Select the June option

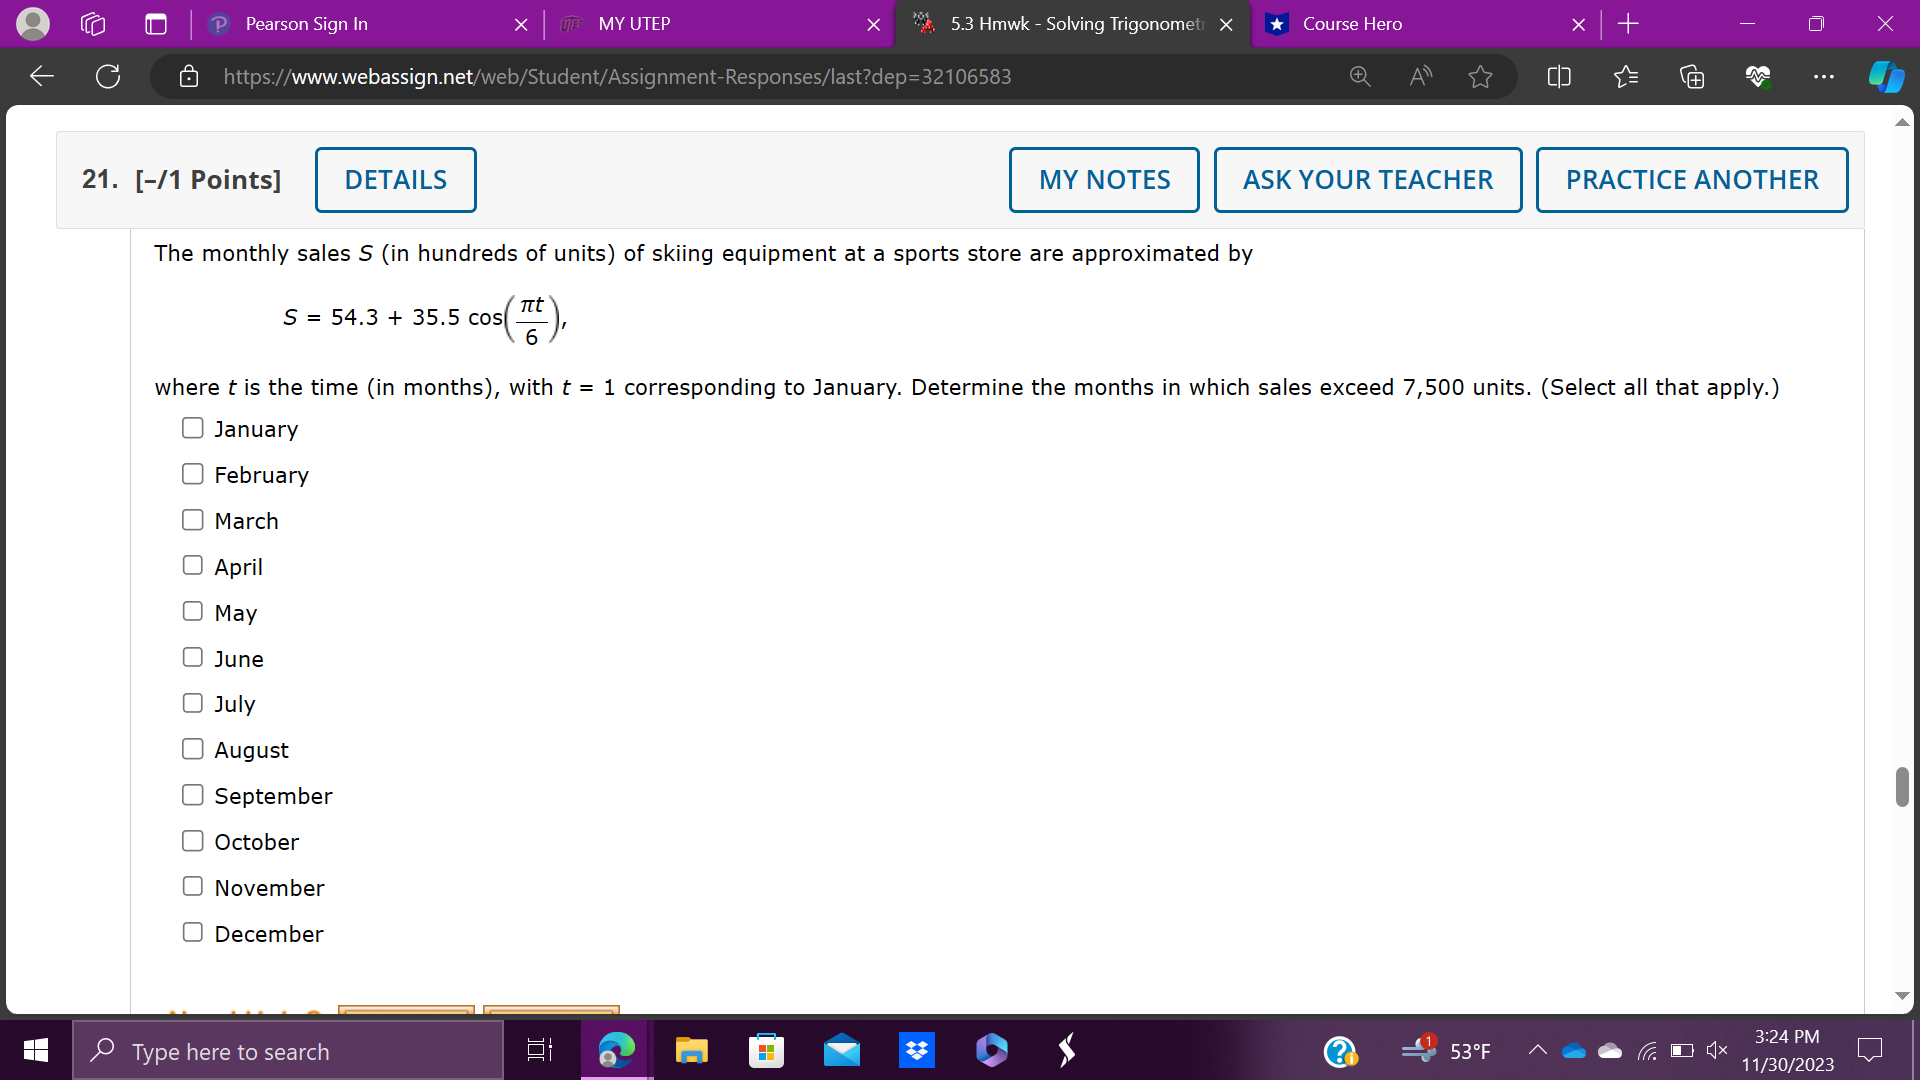click(193, 657)
